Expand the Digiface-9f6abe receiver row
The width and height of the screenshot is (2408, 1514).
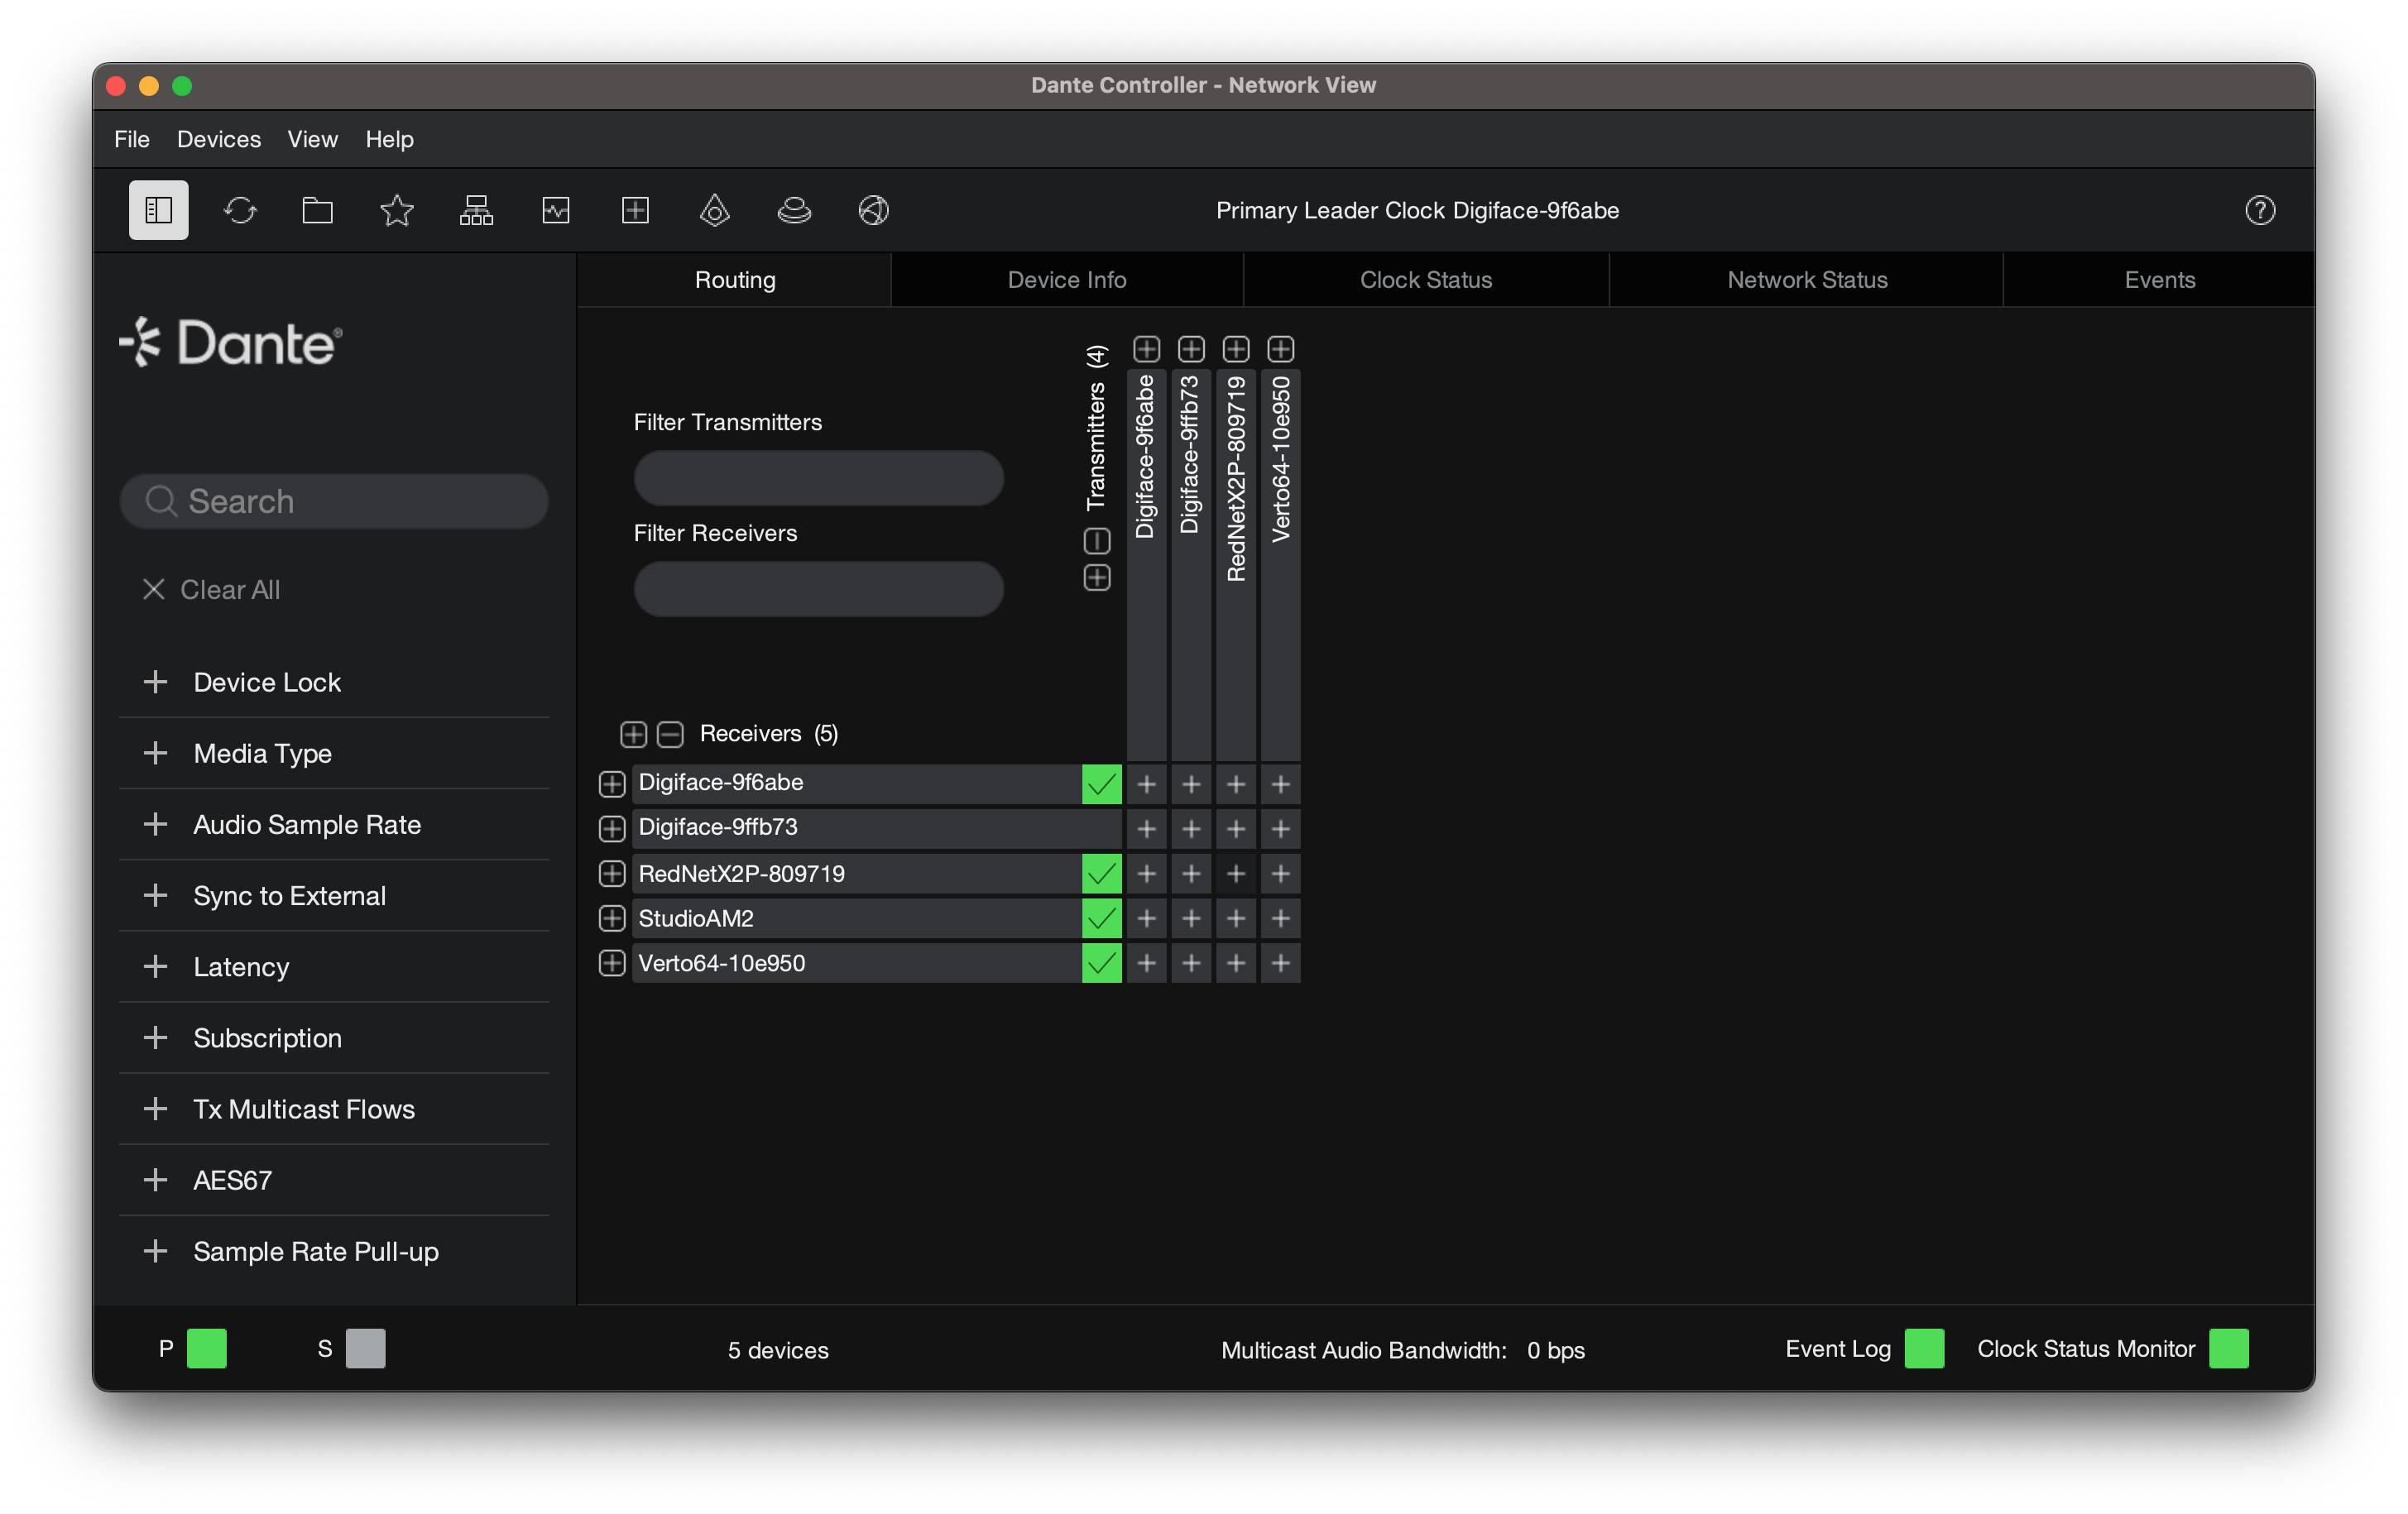click(612, 784)
